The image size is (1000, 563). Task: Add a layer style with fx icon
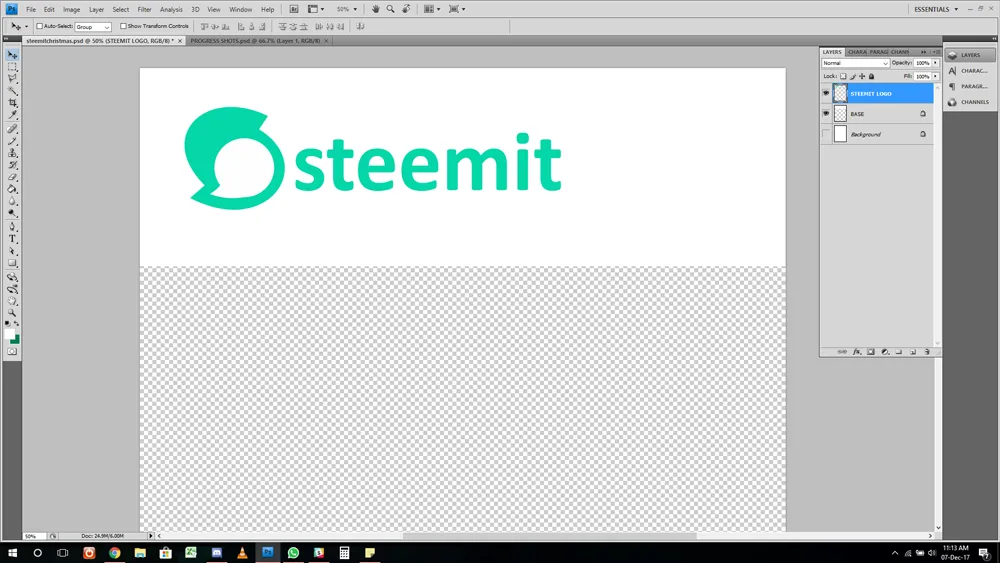click(857, 352)
